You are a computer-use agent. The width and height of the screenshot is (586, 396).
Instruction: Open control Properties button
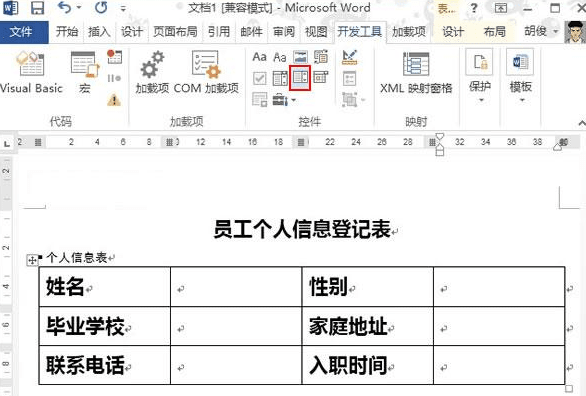tap(349, 78)
